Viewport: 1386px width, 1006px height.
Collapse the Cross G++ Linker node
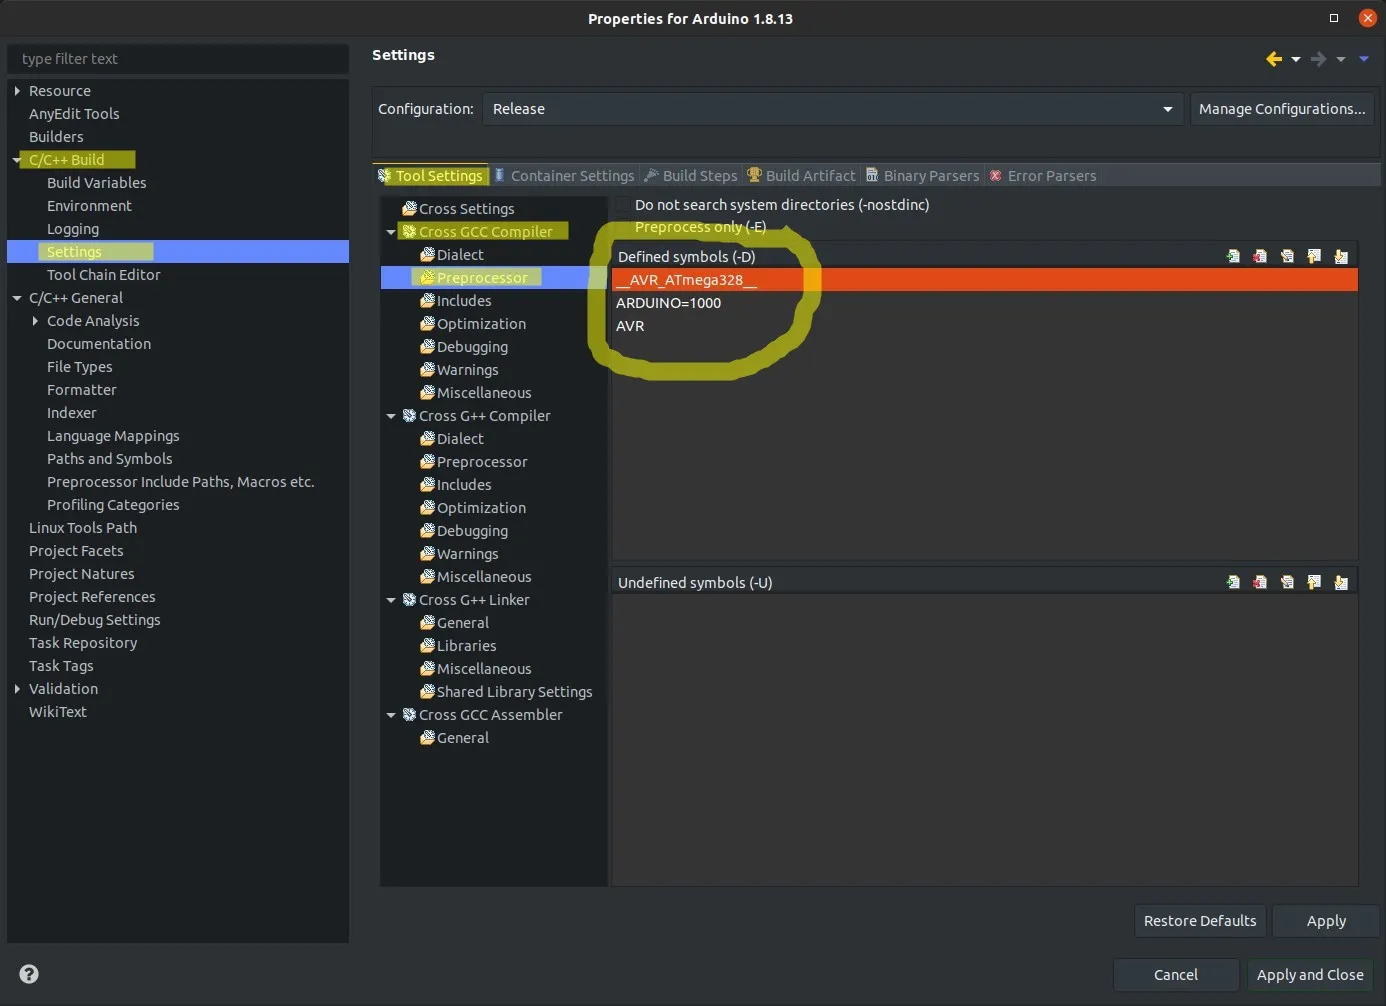coord(391,600)
